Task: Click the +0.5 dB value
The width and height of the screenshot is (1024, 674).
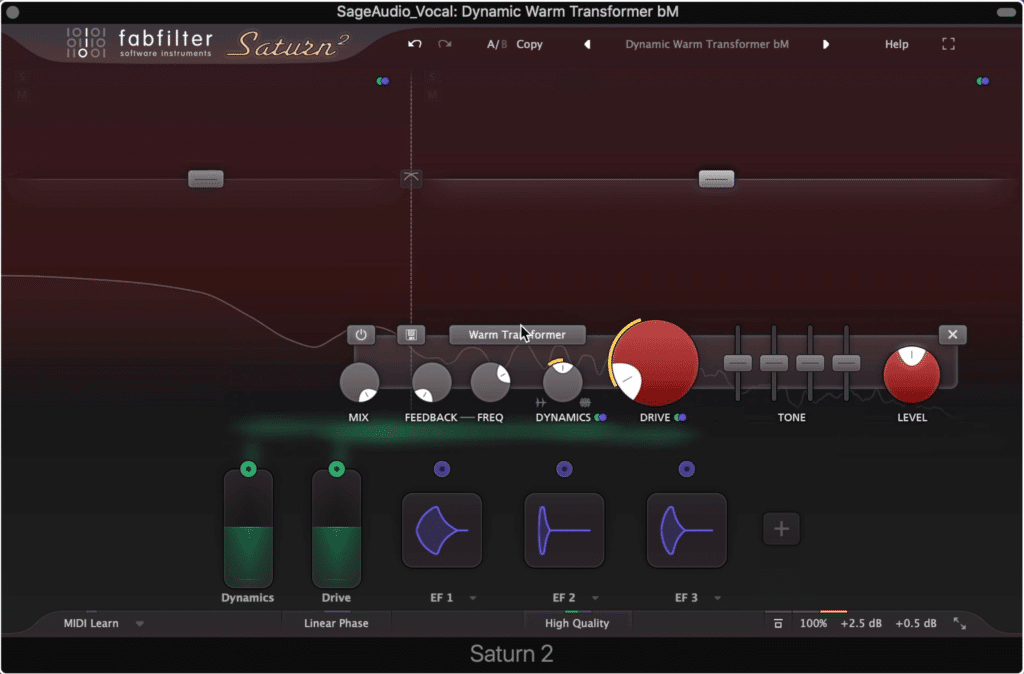Action: click(x=916, y=624)
